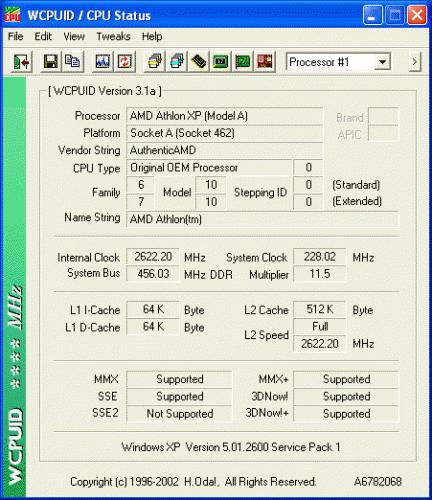
Task: Click the L2 Speed Full value
Action: (320, 326)
